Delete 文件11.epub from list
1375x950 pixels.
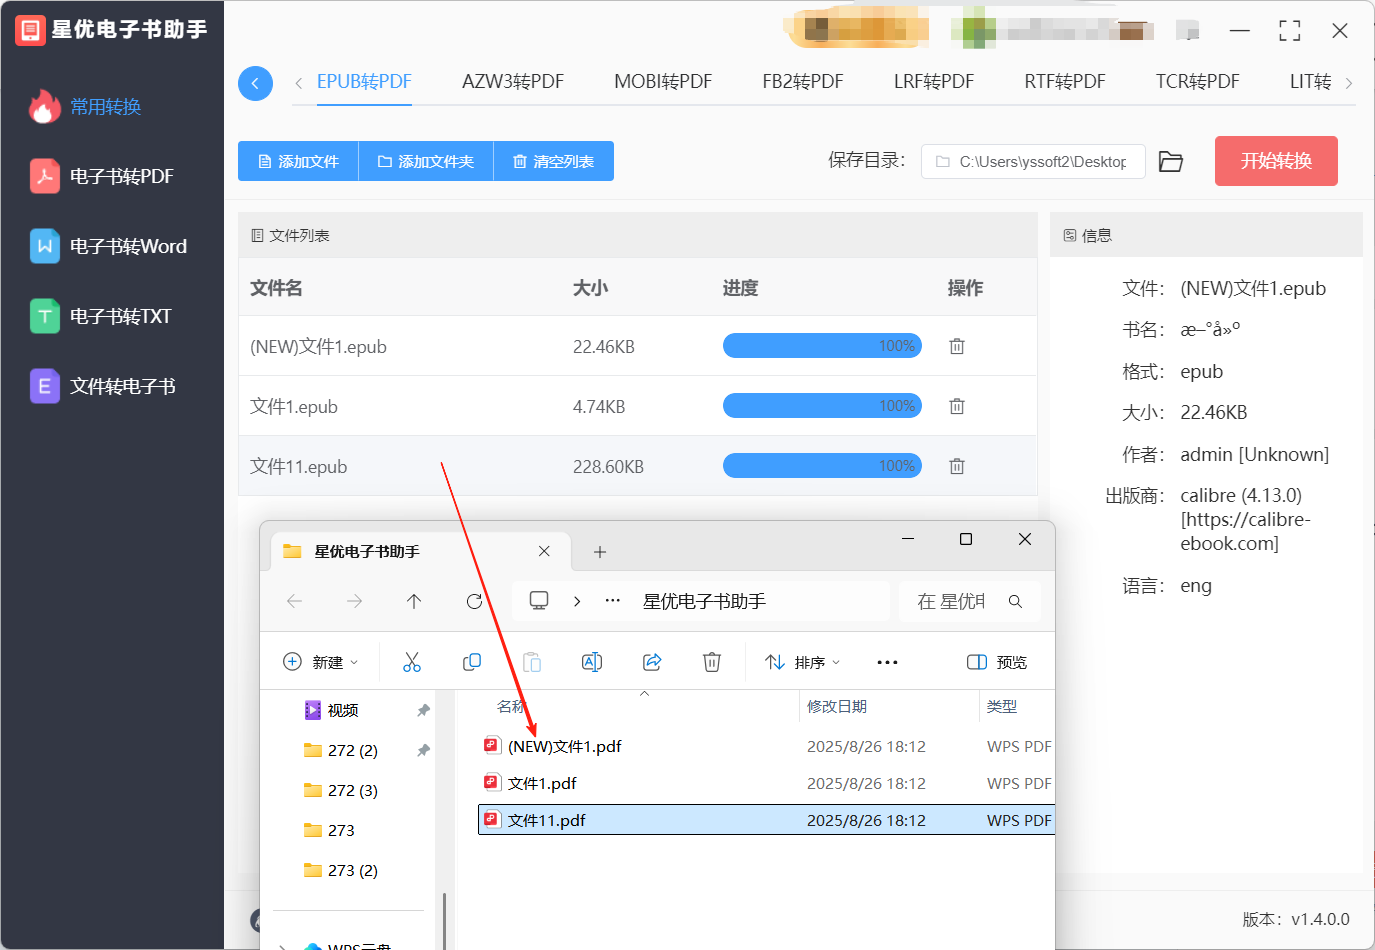957,466
